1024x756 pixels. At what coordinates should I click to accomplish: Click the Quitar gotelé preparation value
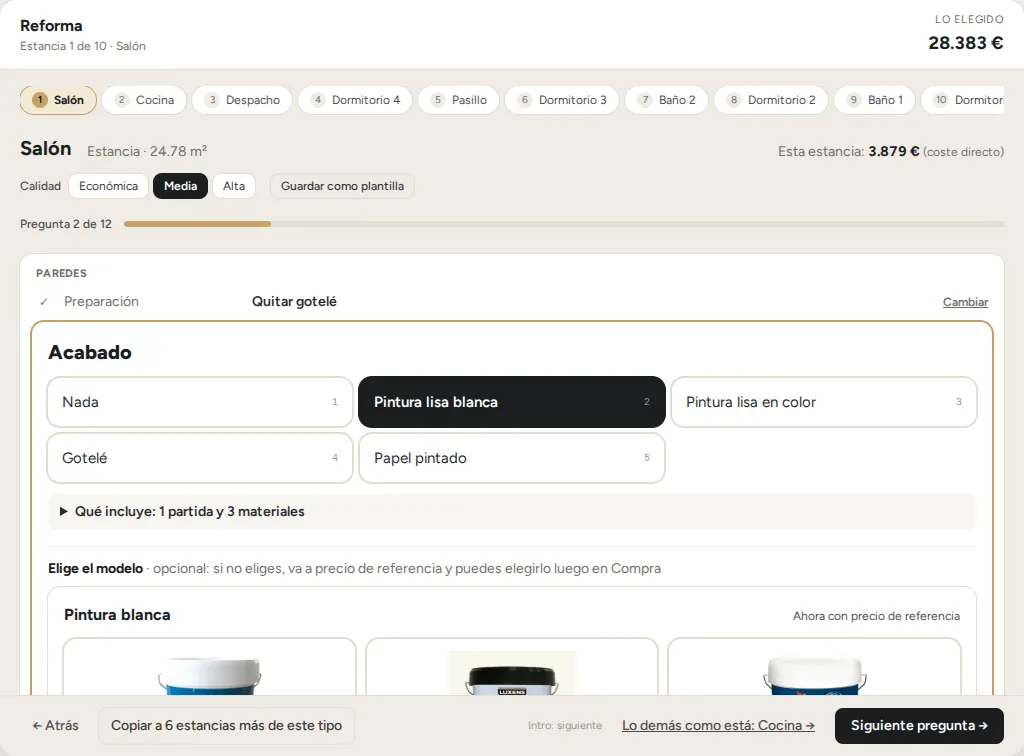point(295,302)
